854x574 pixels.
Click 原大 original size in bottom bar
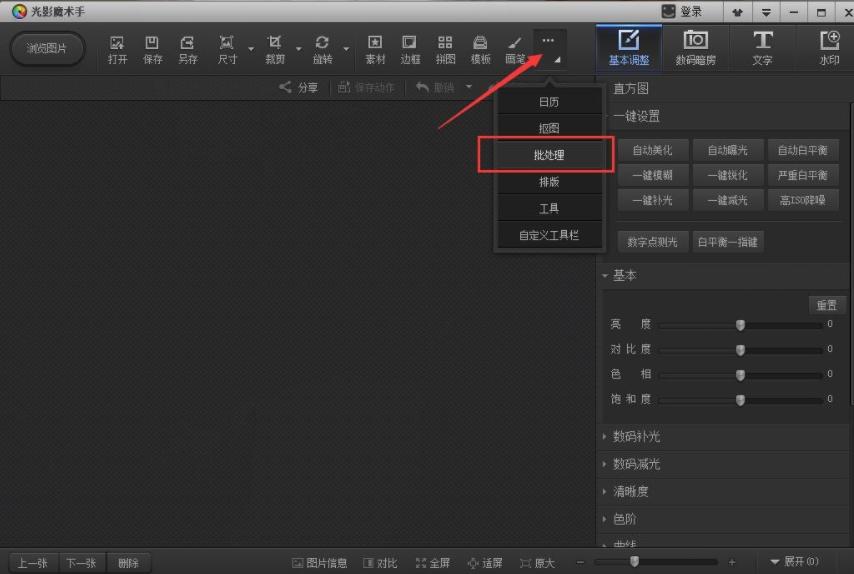[x=537, y=563]
